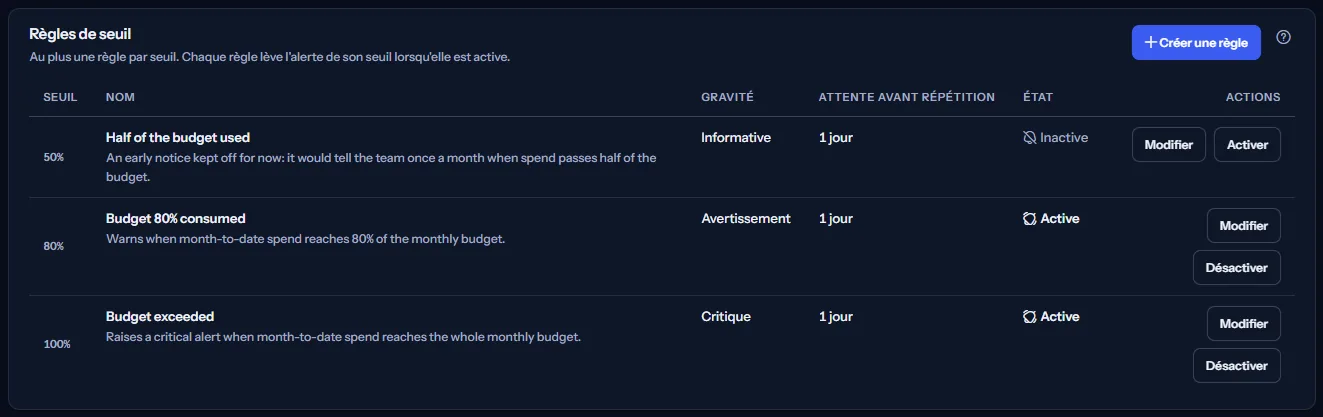The image size is (1323, 417).
Task: Click the Active status icon on the 100% rule
Action: (1030, 316)
